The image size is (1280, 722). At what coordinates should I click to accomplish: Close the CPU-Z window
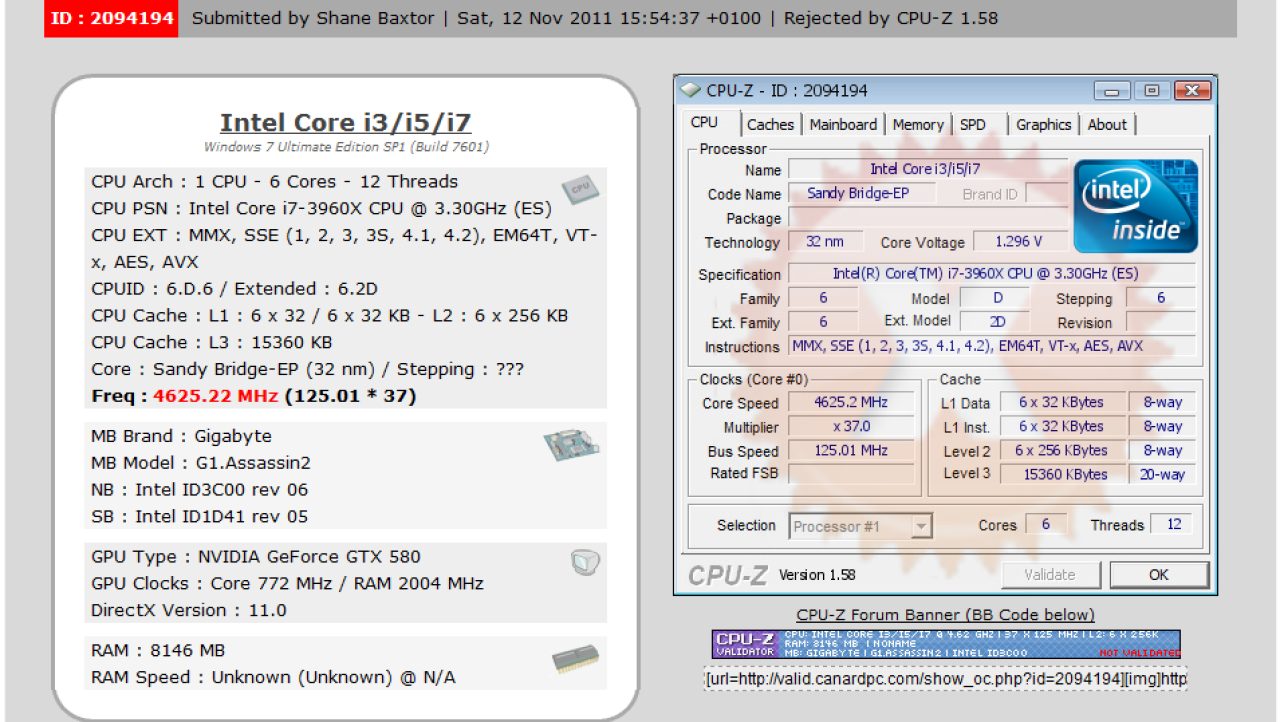(x=1191, y=91)
